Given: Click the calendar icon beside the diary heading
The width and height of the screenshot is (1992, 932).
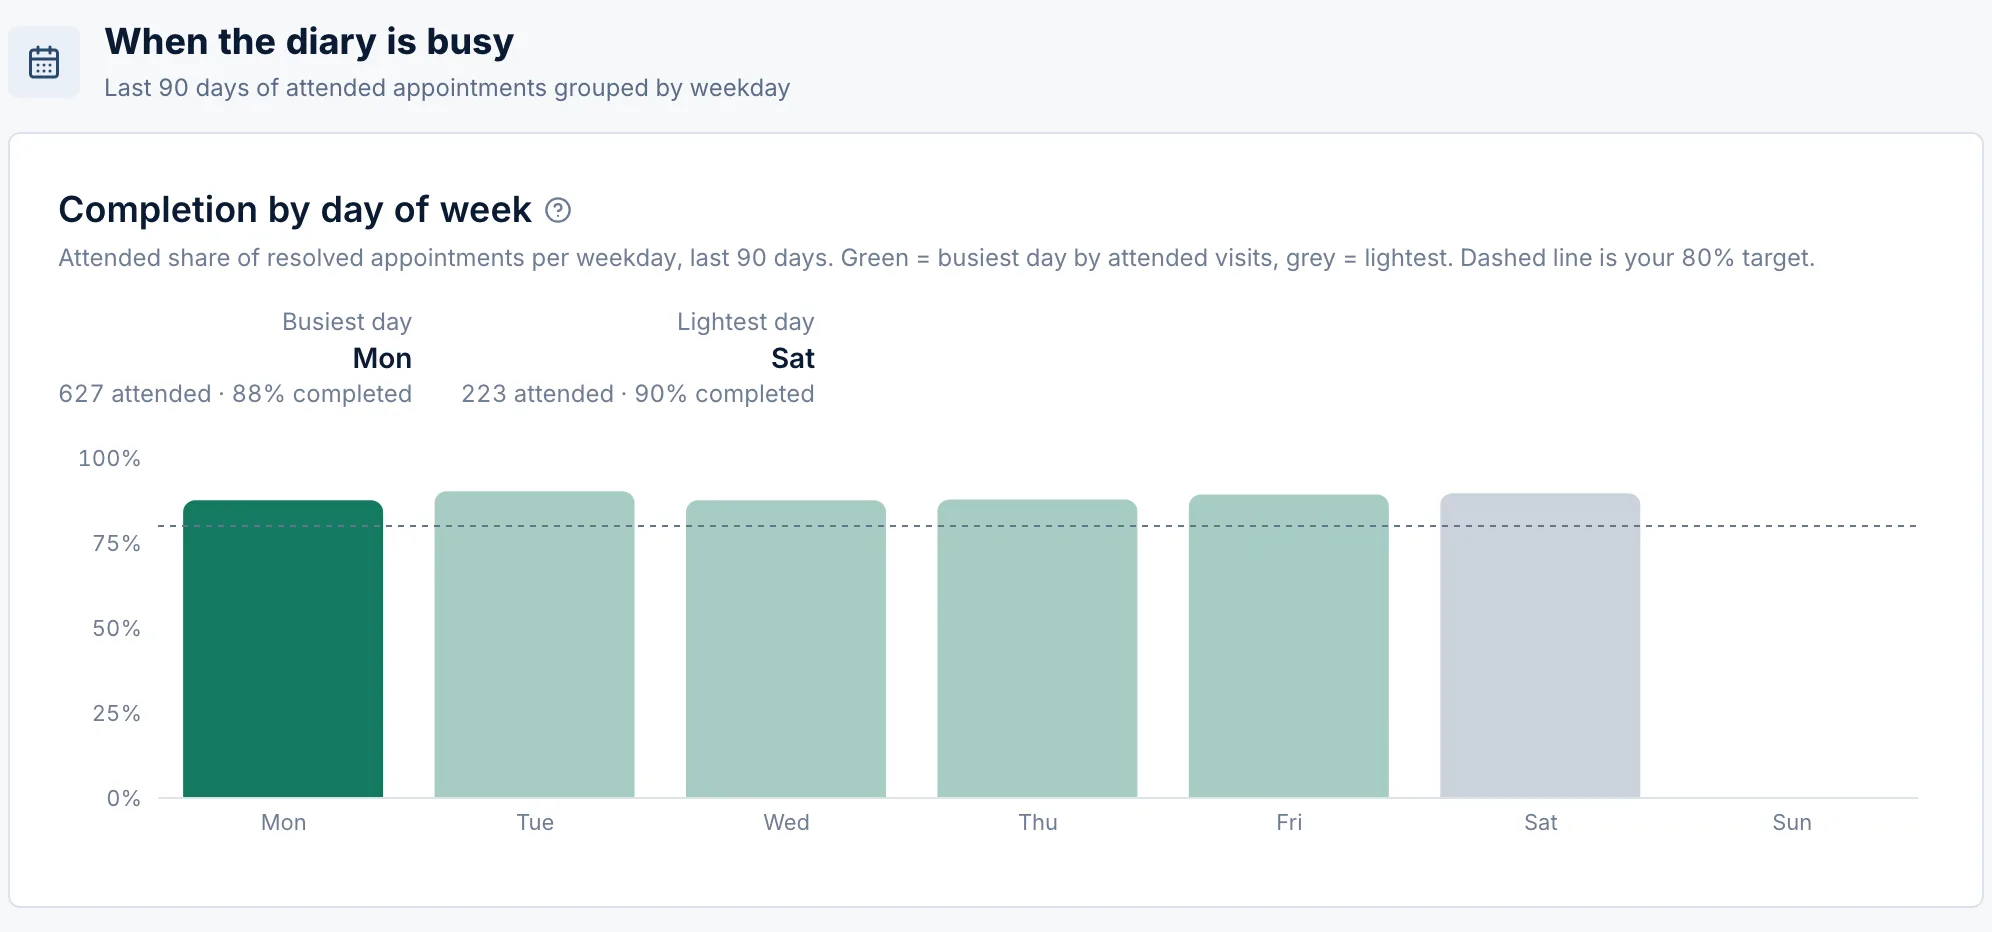Looking at the screenshot, I should click(x=44, y=62).
